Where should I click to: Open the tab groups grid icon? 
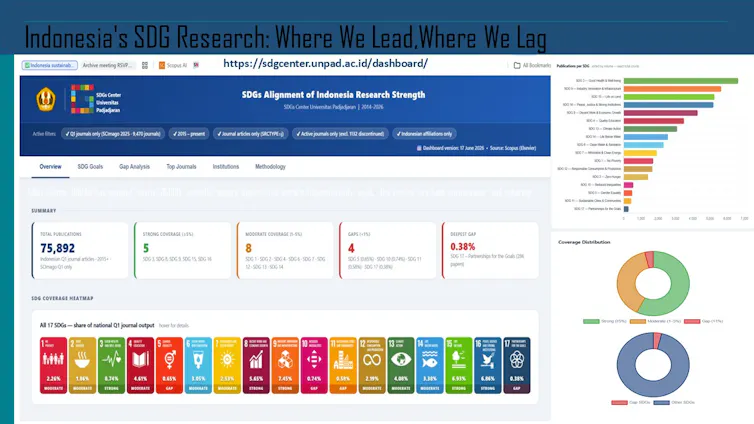point(145,65)
